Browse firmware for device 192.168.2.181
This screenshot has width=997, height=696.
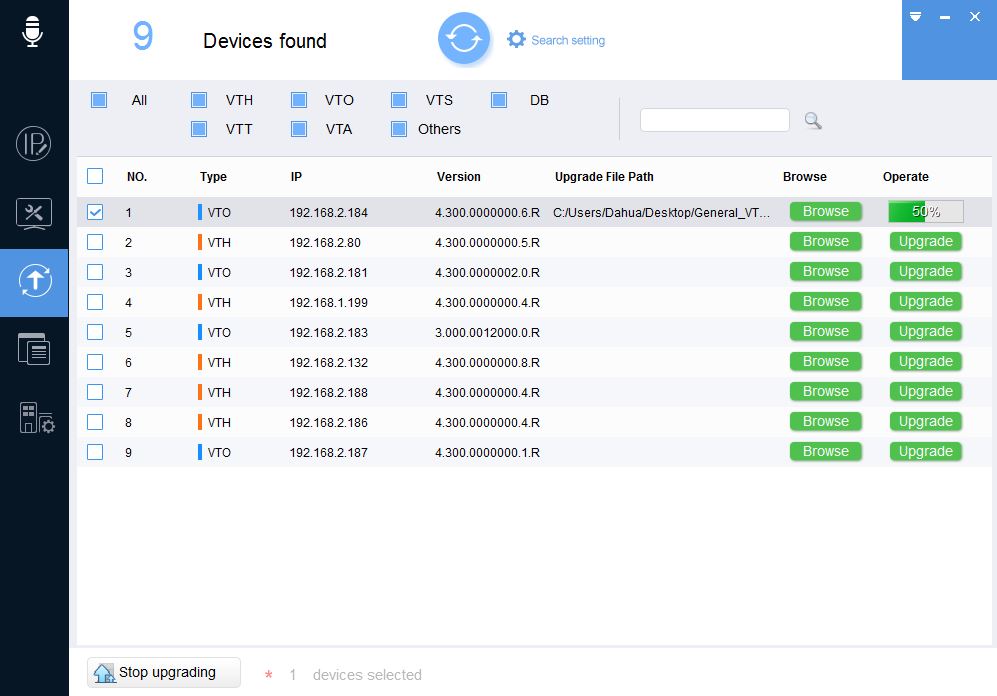point(825,271)
